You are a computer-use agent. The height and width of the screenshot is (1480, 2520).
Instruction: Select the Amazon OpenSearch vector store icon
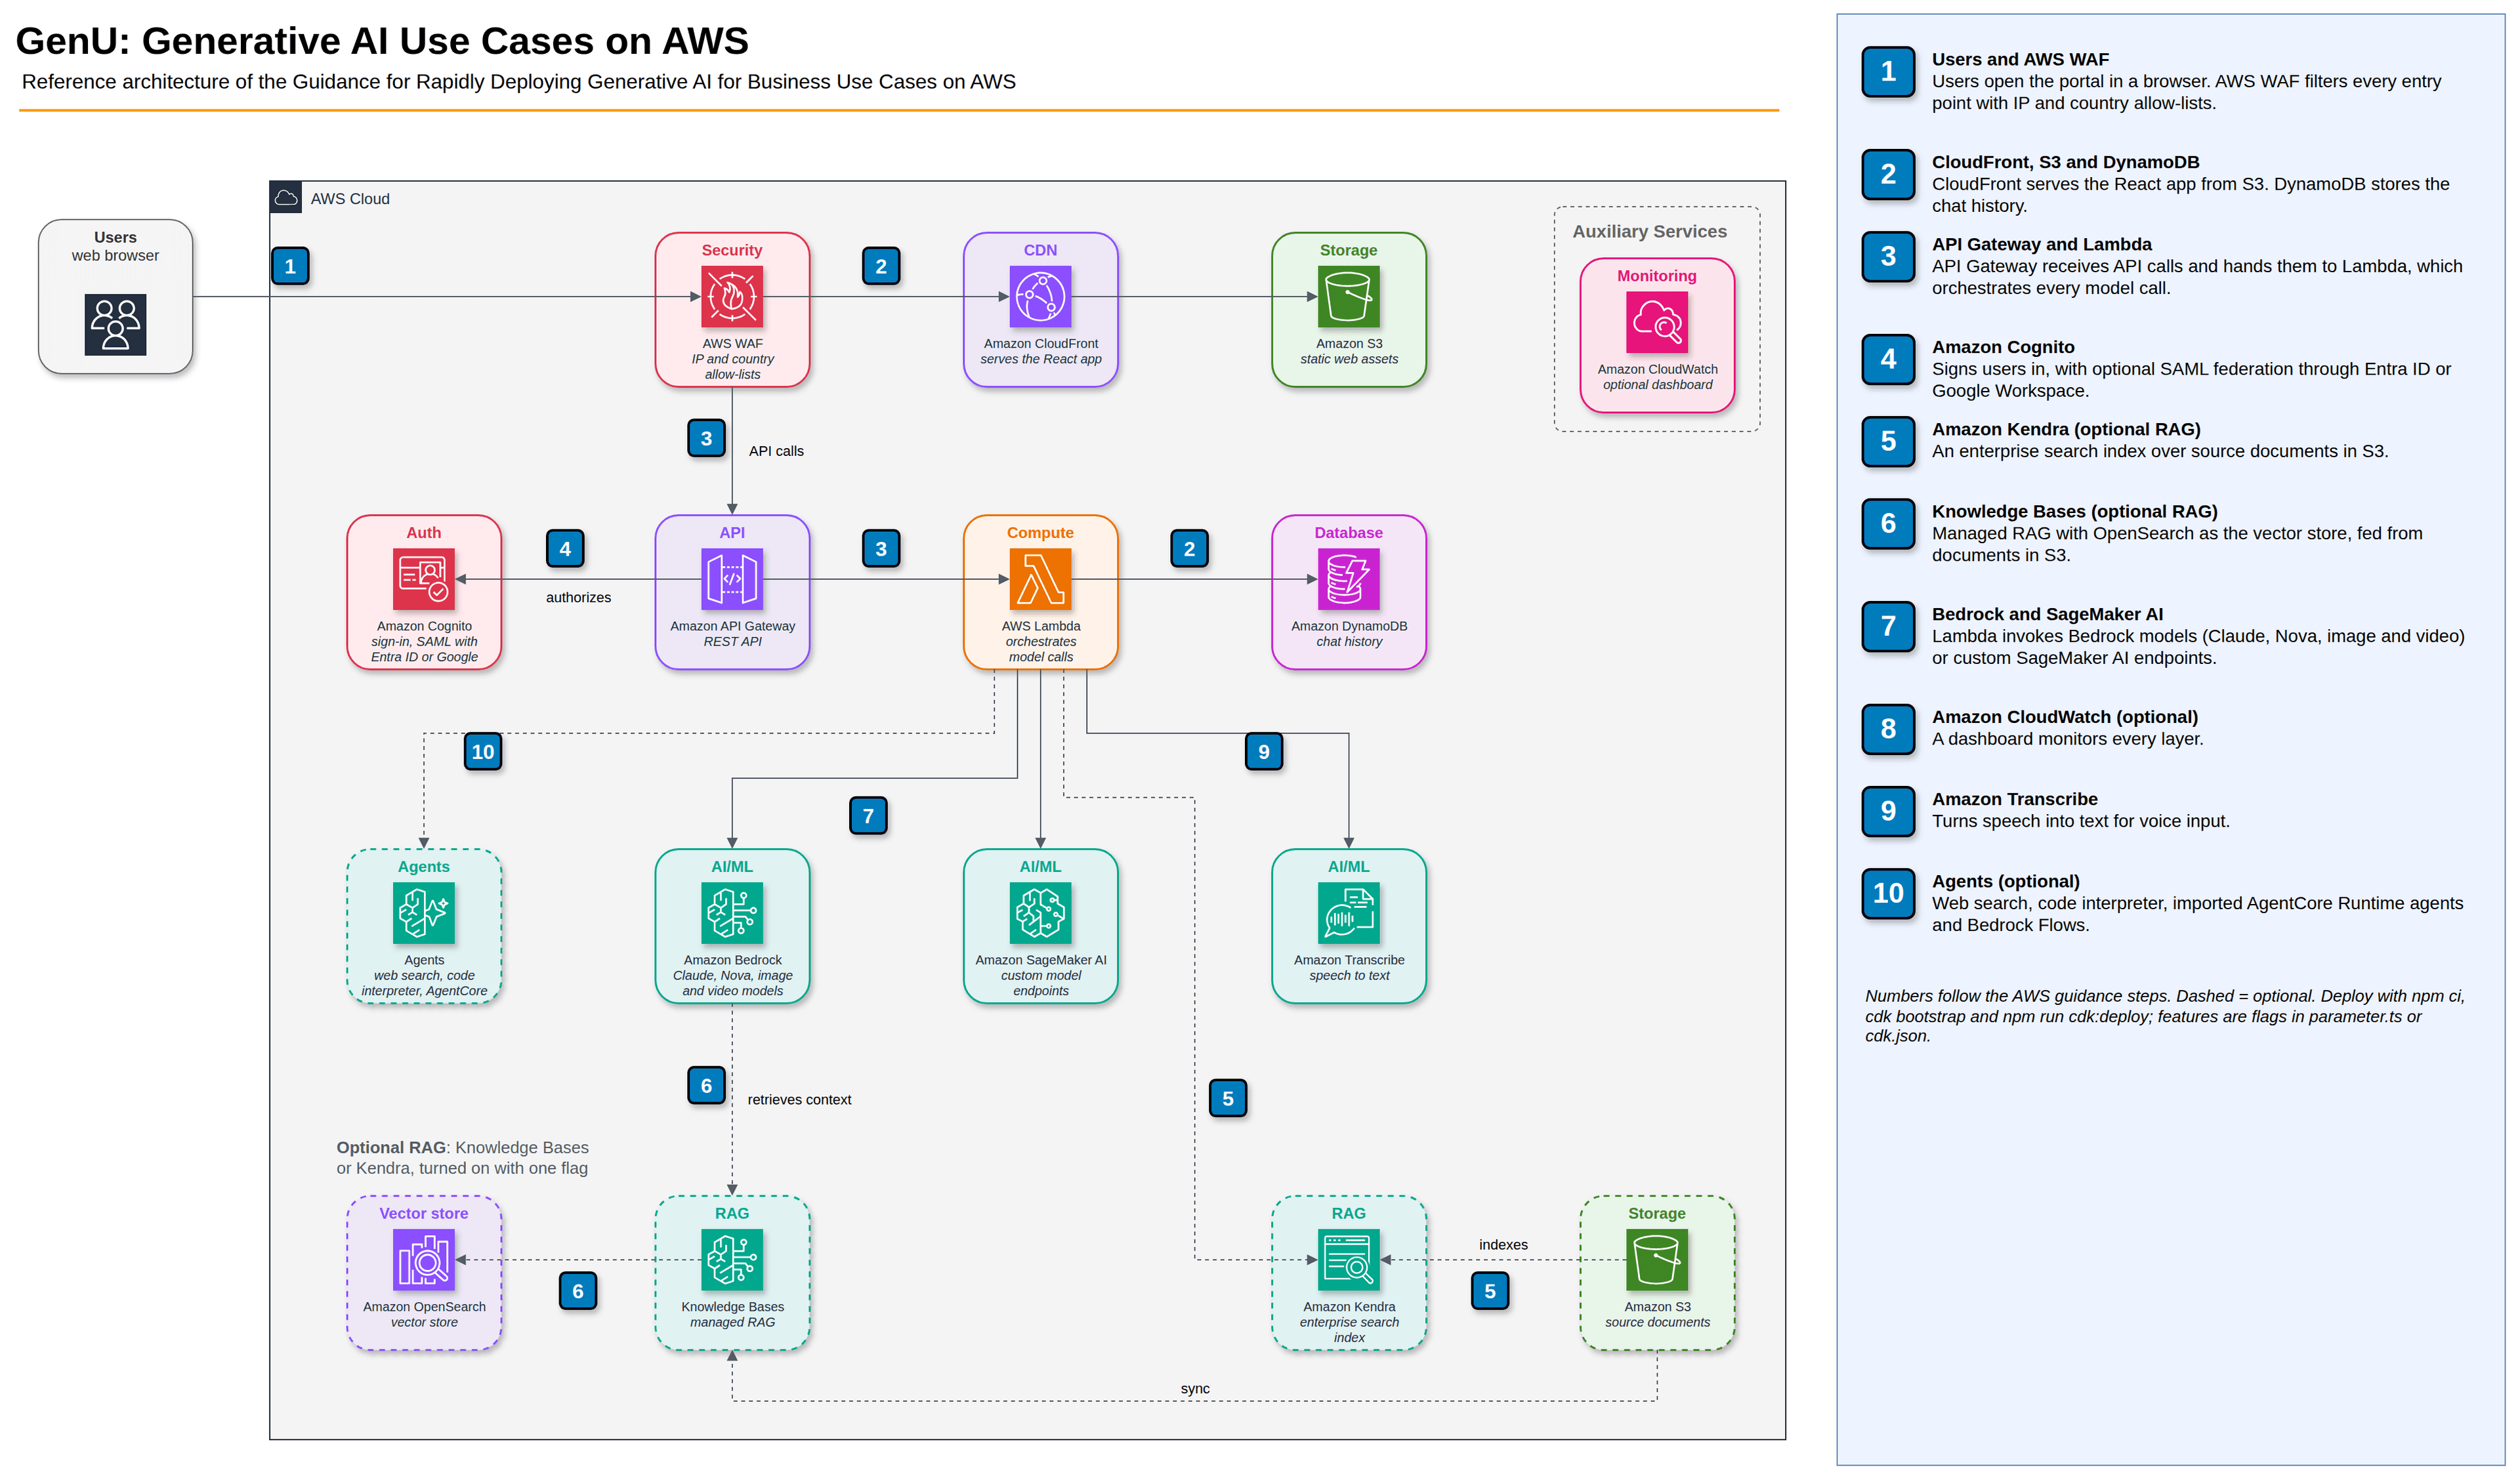pos(424,1260)
